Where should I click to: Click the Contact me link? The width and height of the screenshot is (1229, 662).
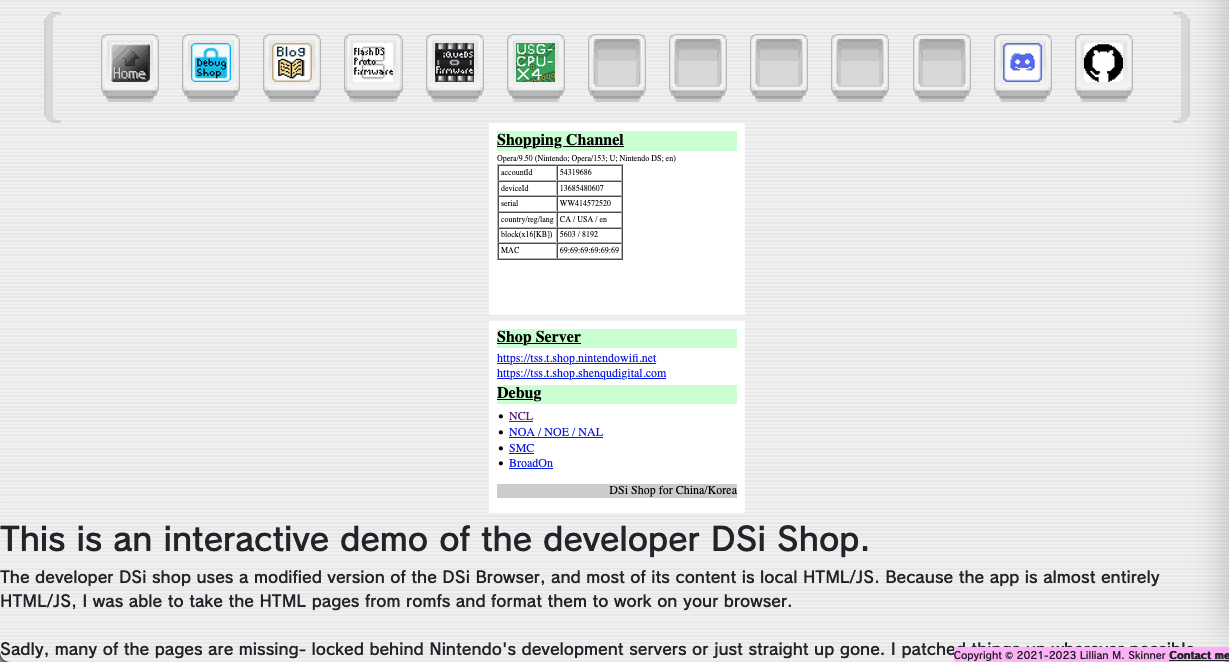1198,655
